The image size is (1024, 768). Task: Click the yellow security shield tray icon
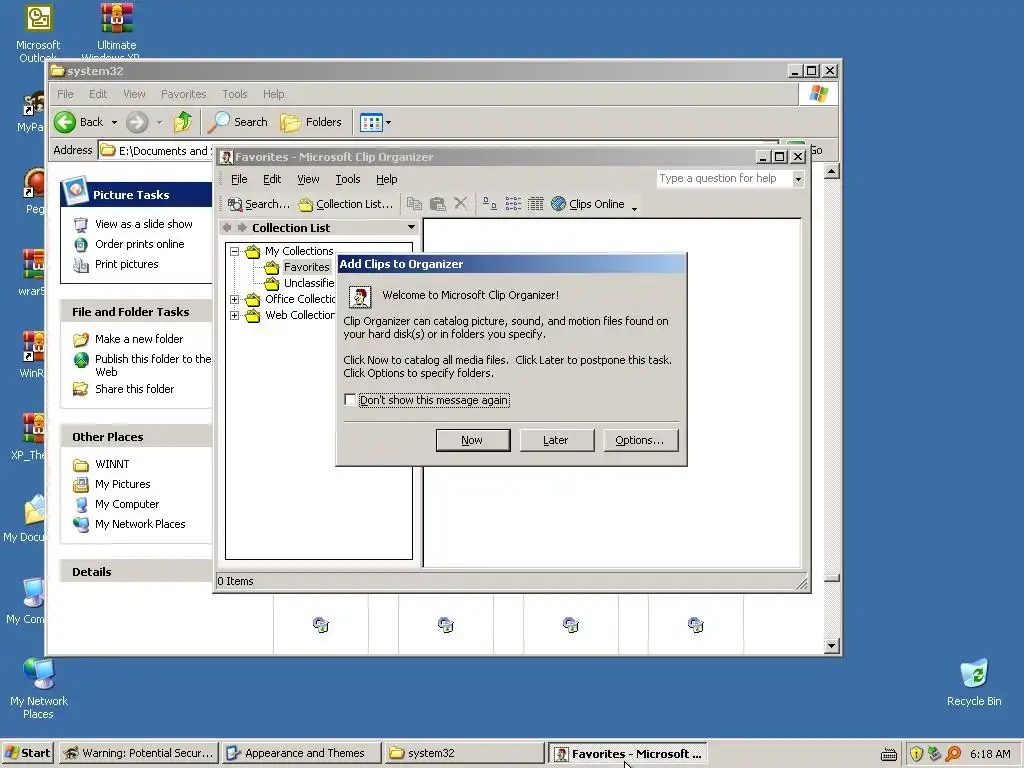coord(916,754)
